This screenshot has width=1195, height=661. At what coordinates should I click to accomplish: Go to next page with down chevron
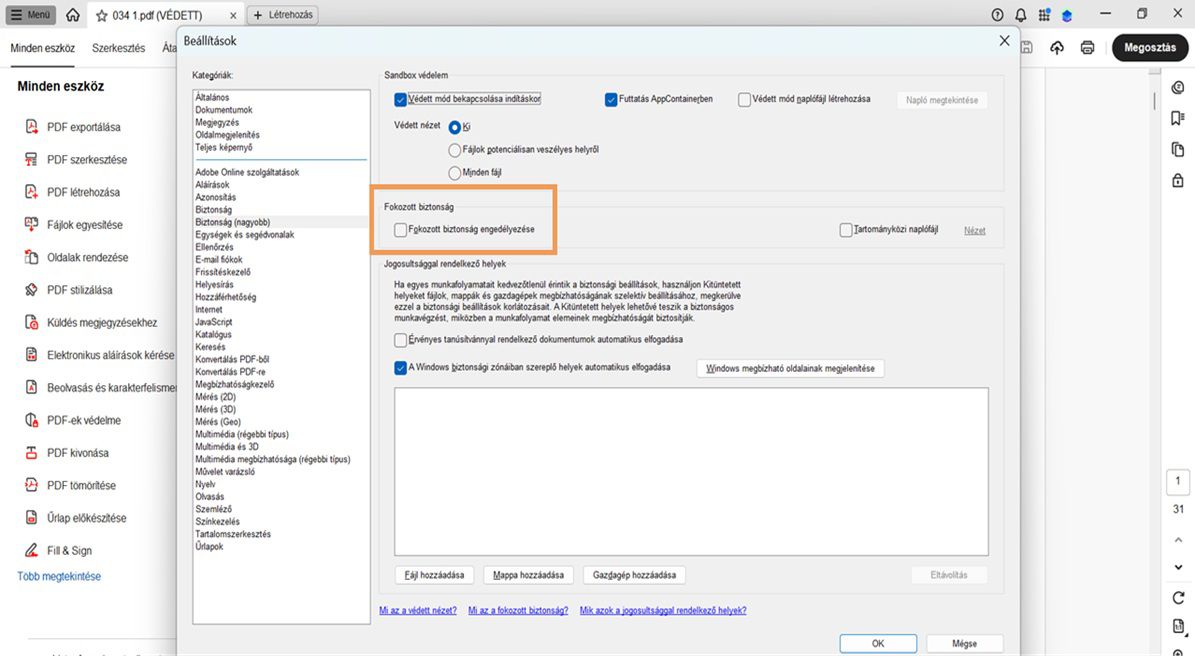coord(1178,567)
